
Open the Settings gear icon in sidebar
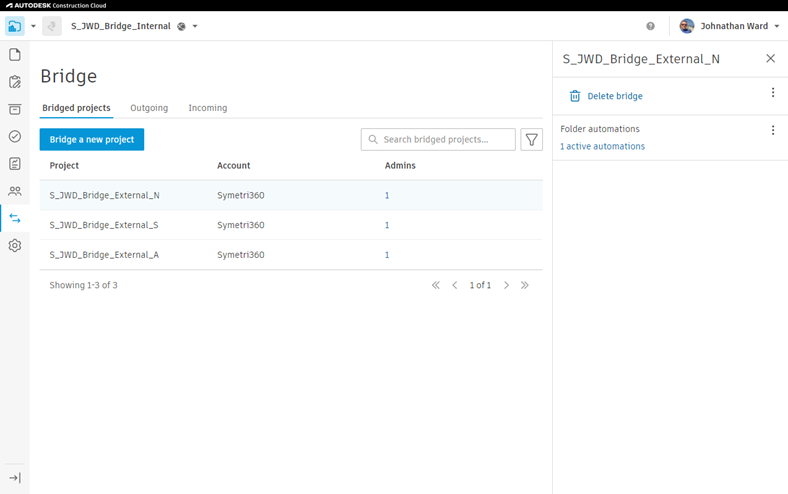coord(15,246)
